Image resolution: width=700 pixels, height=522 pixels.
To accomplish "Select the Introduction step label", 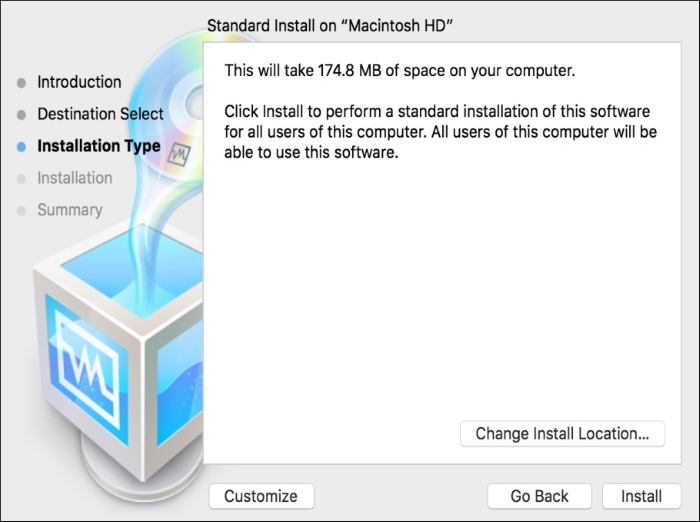I will coord(79,82).
